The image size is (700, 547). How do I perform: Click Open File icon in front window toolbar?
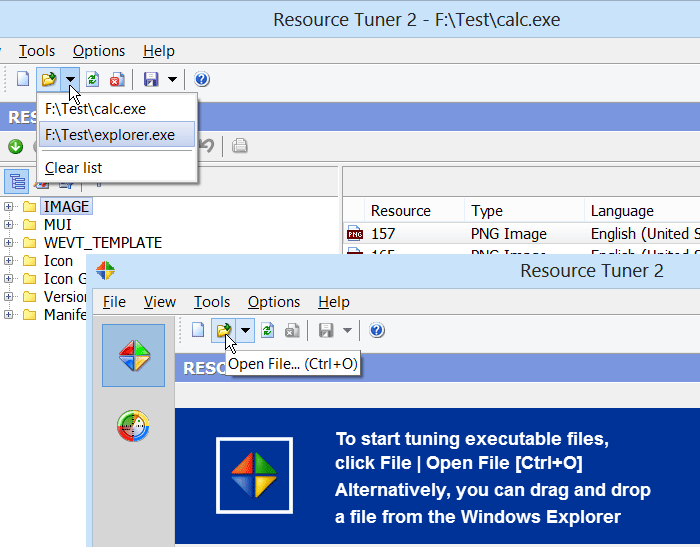tap(224, 330)
